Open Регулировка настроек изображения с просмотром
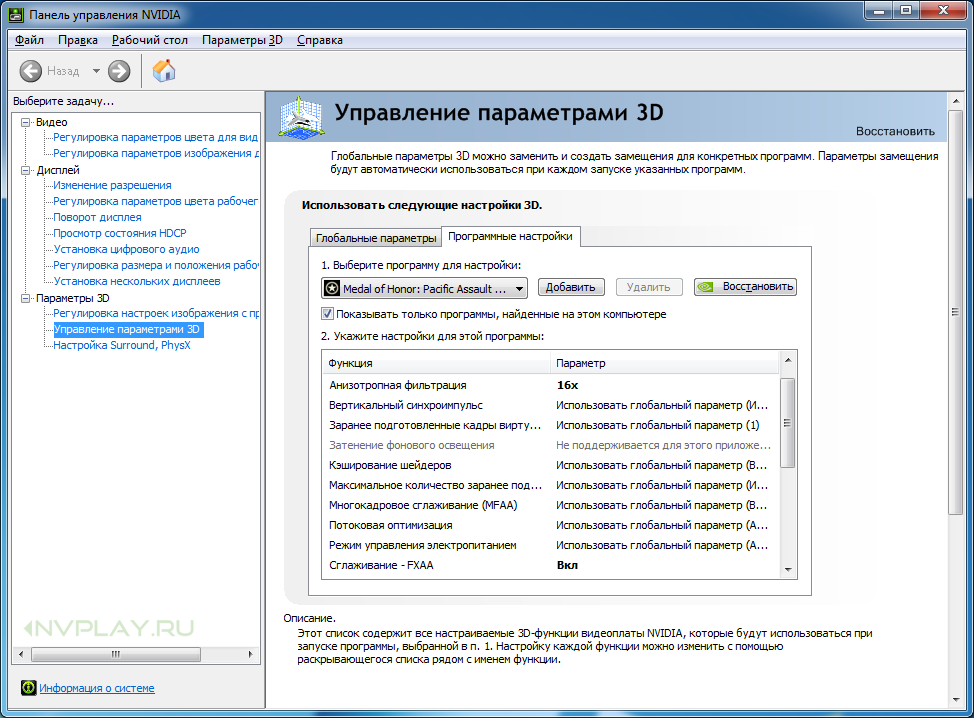This screenshot has width=974, height=718. click(156, 313)
